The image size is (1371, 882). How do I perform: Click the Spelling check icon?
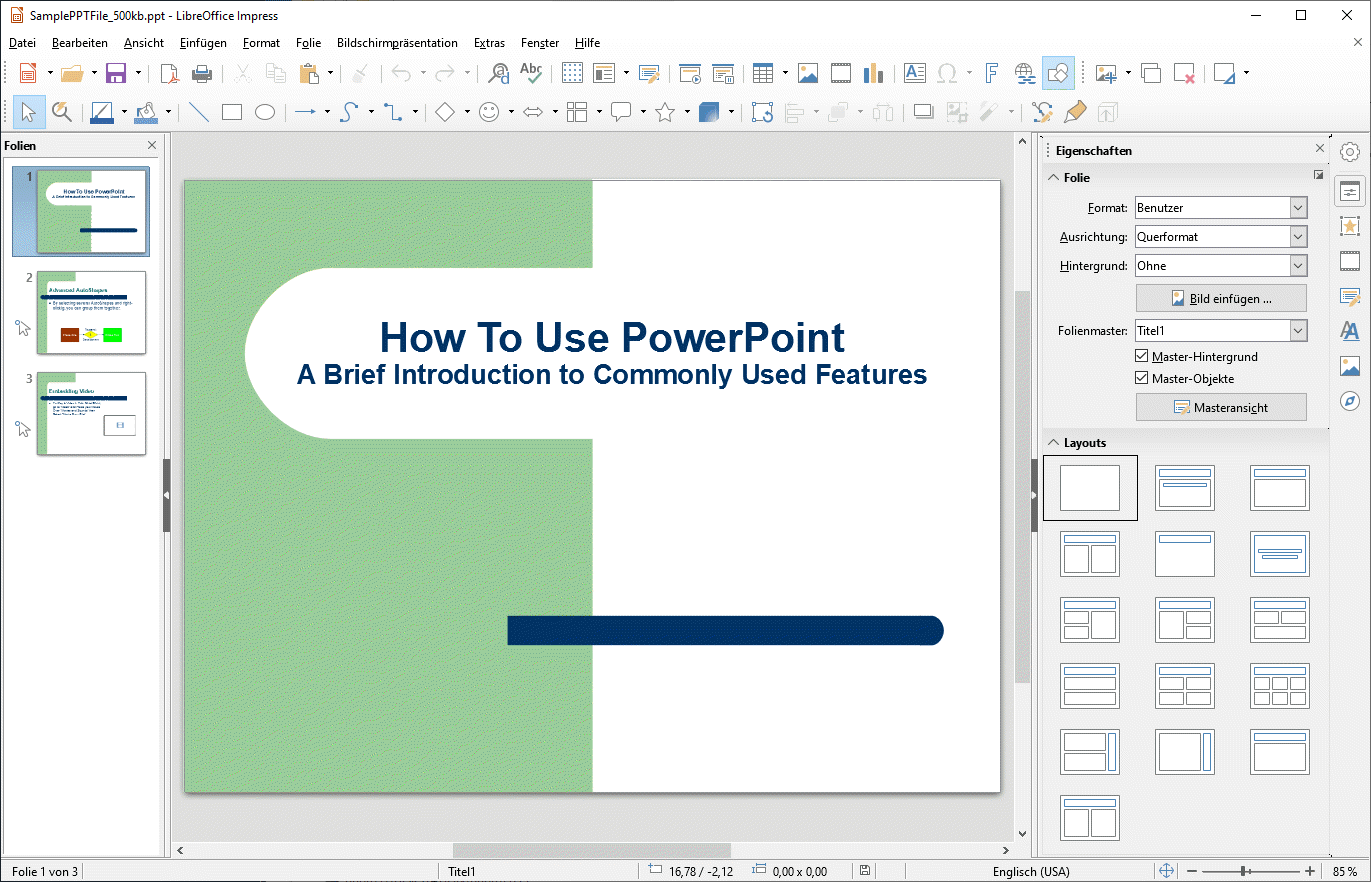[x=531, y=73]
